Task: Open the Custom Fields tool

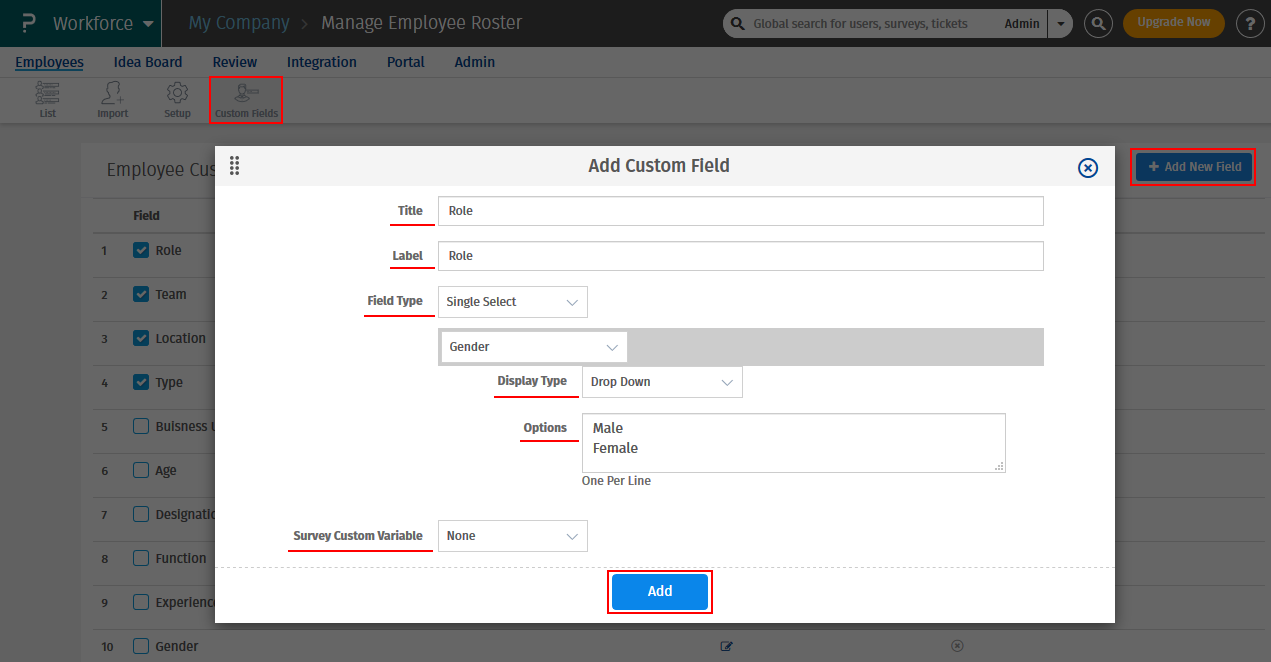Action: coord(245,98)
